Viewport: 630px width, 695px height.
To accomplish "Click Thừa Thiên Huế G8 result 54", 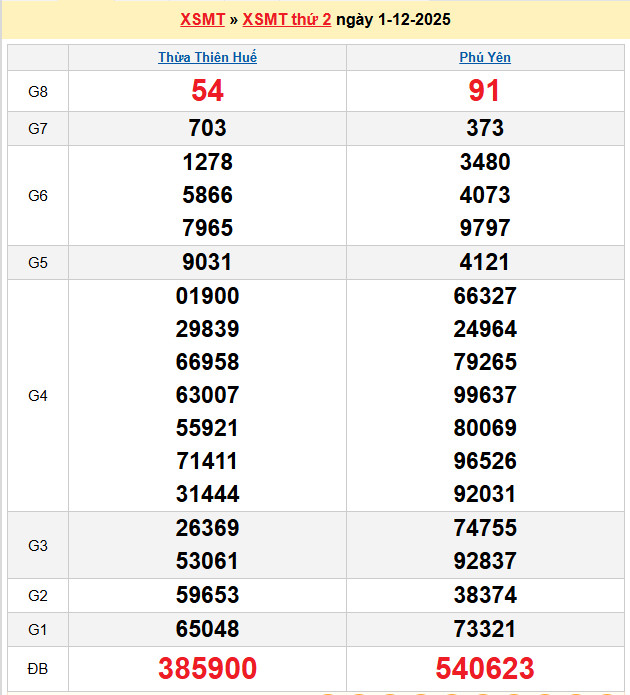I will tap(207, 91).
